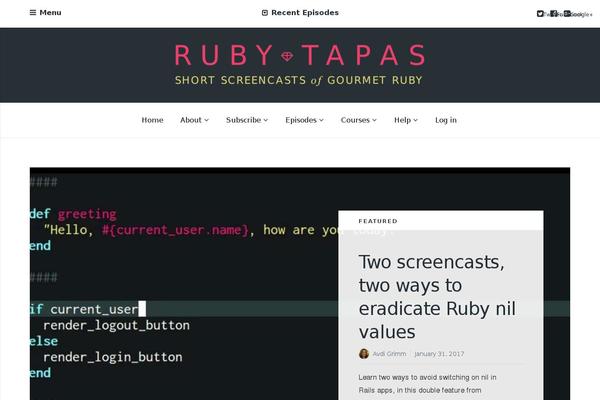This screenshot has width=600, height=400.
Task: Open the Courses menu item
Action: [355, 120]
